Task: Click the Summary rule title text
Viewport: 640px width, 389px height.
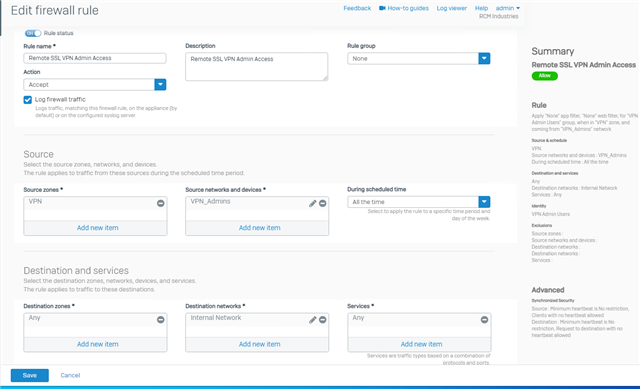Action: point(584,65)
